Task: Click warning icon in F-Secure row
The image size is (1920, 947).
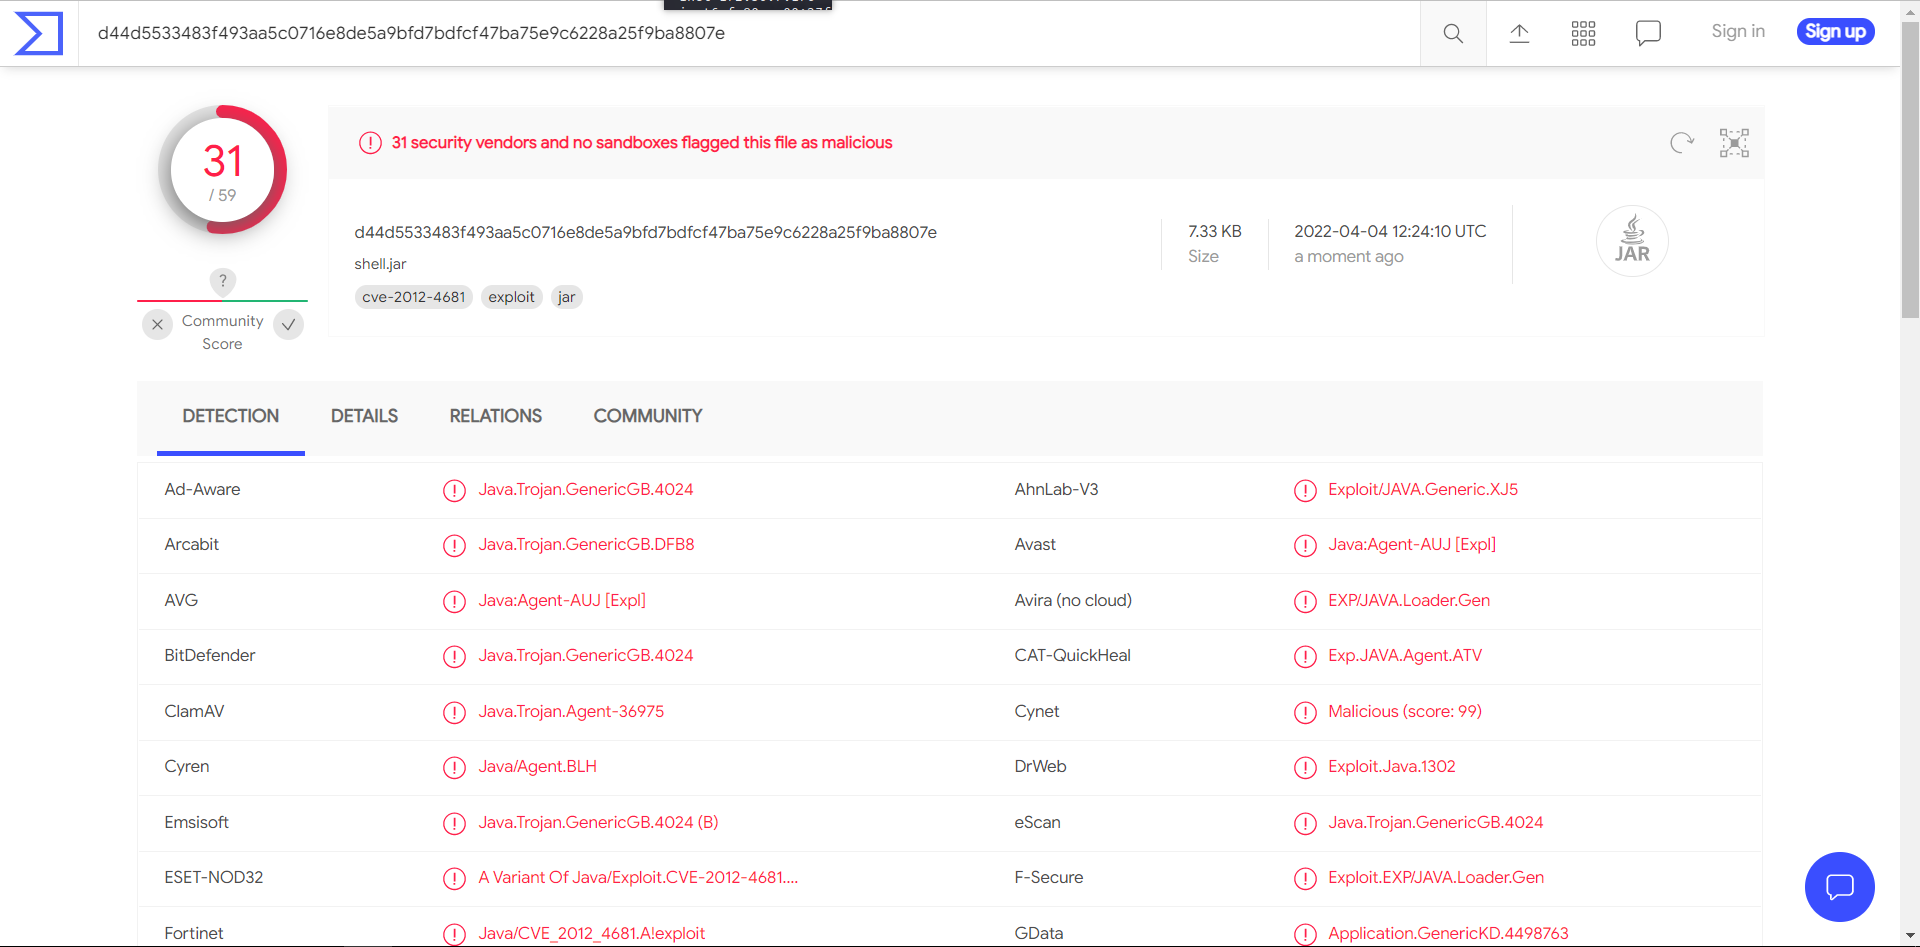Action: pyautogui.click(x=1305, y=878)
